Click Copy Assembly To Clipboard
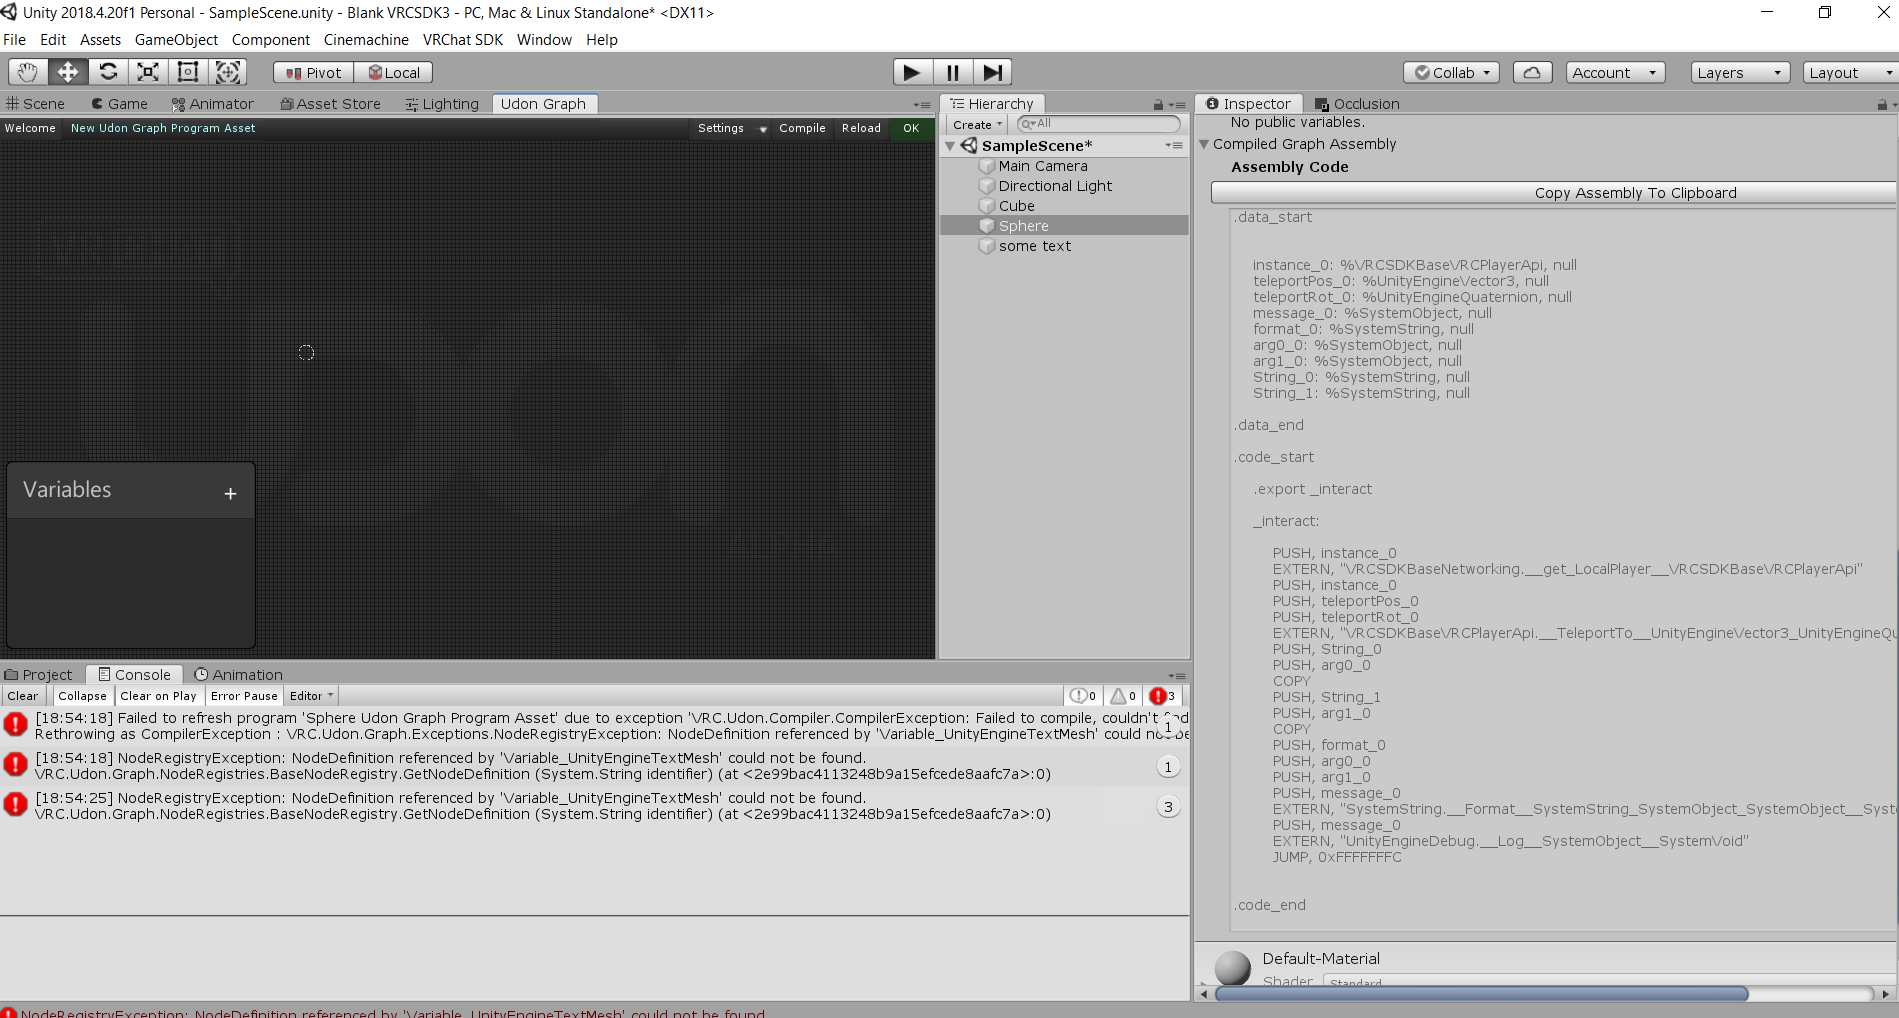 (1553, 193)
